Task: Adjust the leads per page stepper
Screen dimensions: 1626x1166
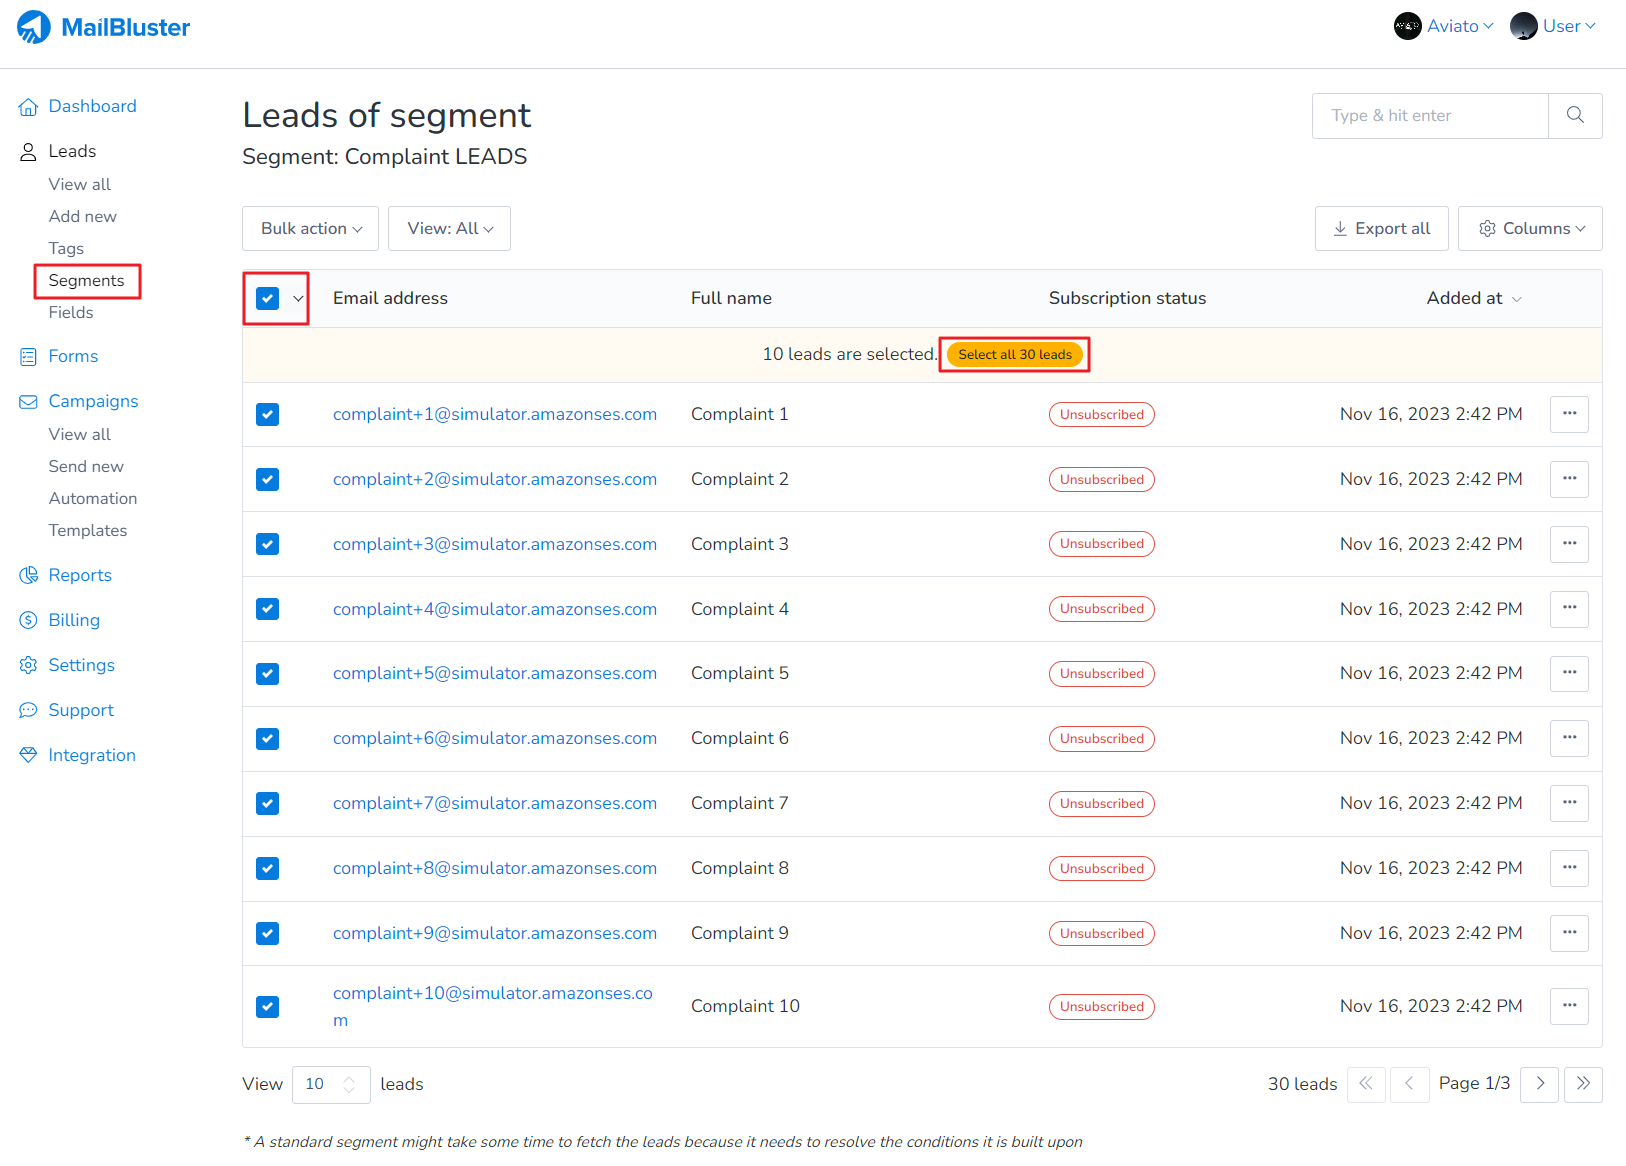Action: click(x=349, y=1084)
